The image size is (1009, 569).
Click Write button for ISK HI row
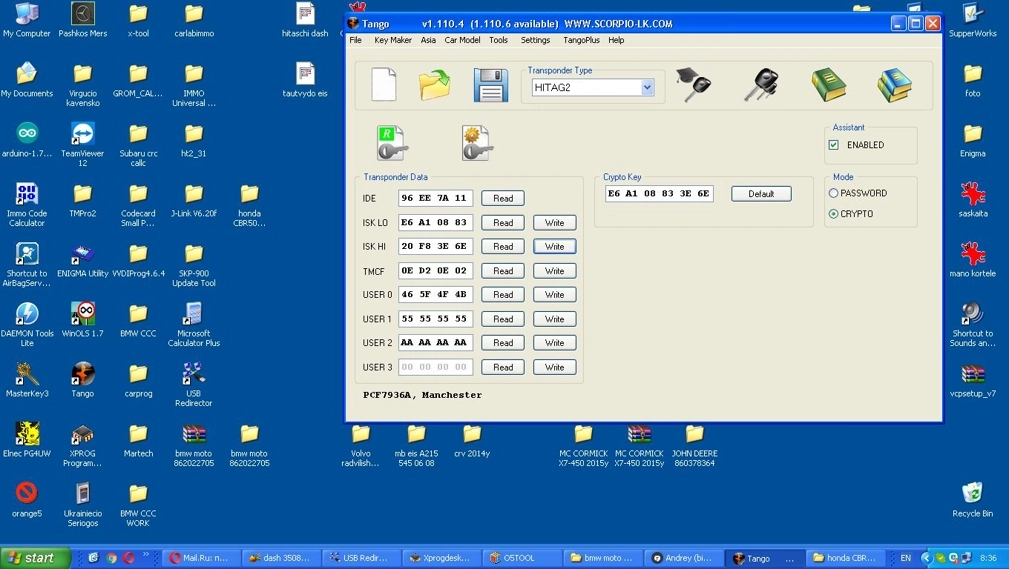pyautogui.click(x=555, y=247)
